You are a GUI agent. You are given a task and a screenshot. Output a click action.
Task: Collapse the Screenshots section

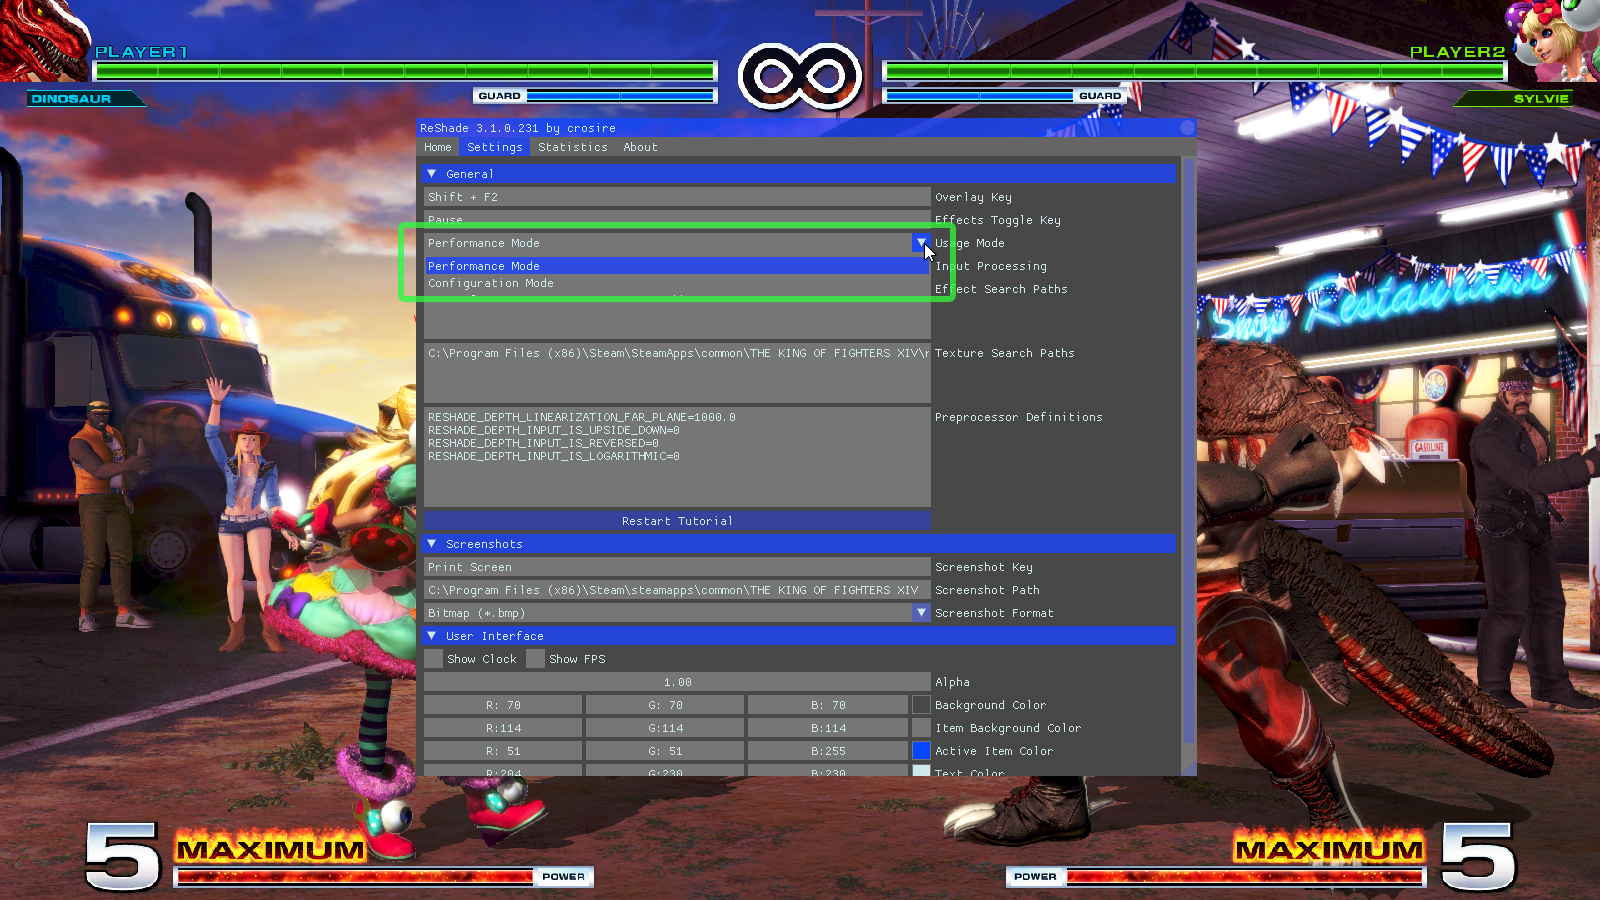pos(799,544)
